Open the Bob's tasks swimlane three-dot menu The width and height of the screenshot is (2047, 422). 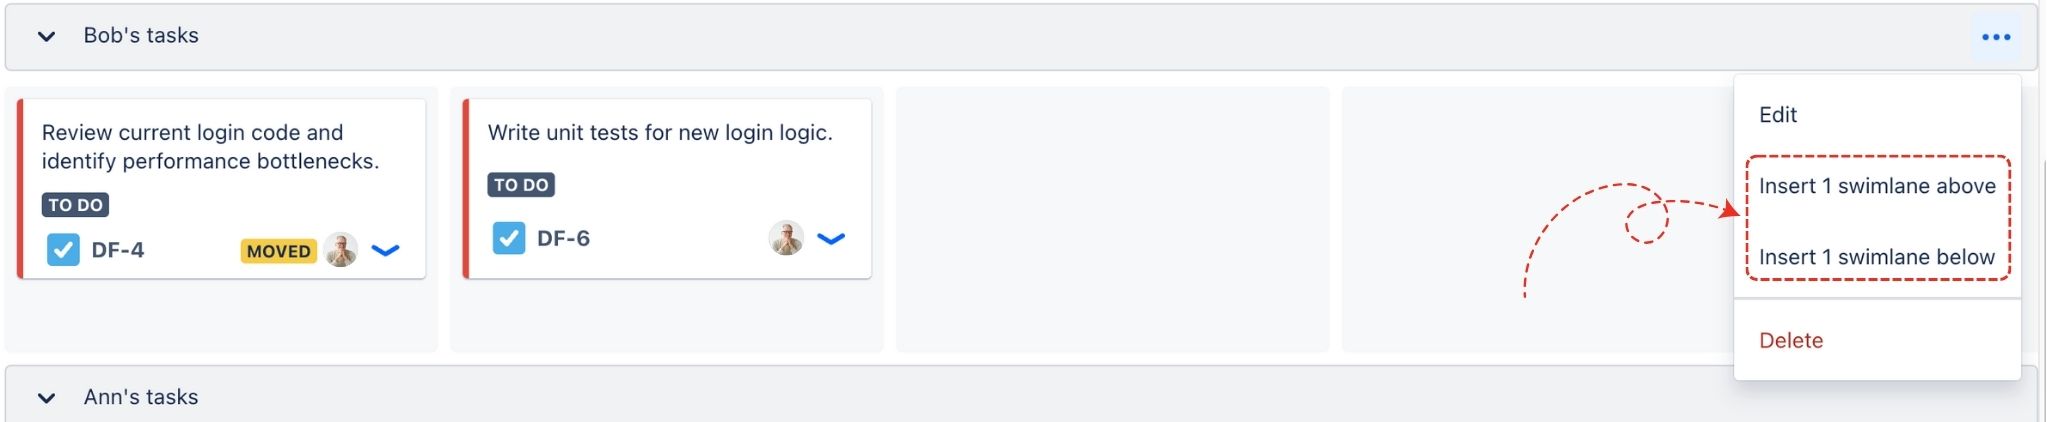pos(1995,37)
